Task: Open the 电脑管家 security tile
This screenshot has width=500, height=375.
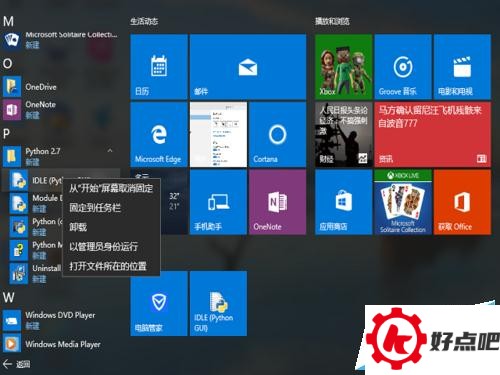Action: [159, 303]
